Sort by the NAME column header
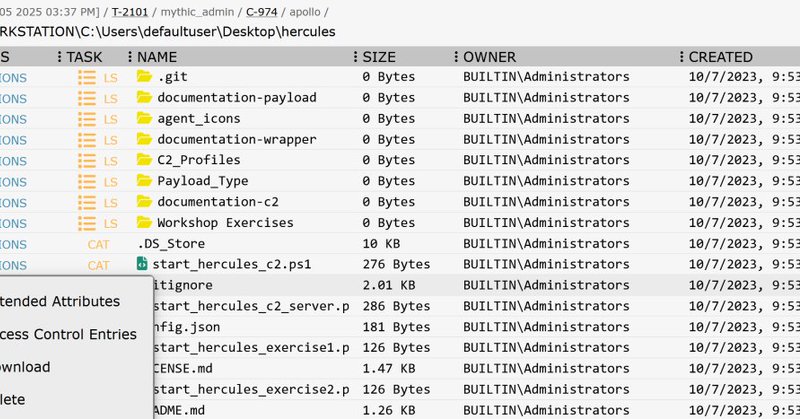 click(157, 57)
